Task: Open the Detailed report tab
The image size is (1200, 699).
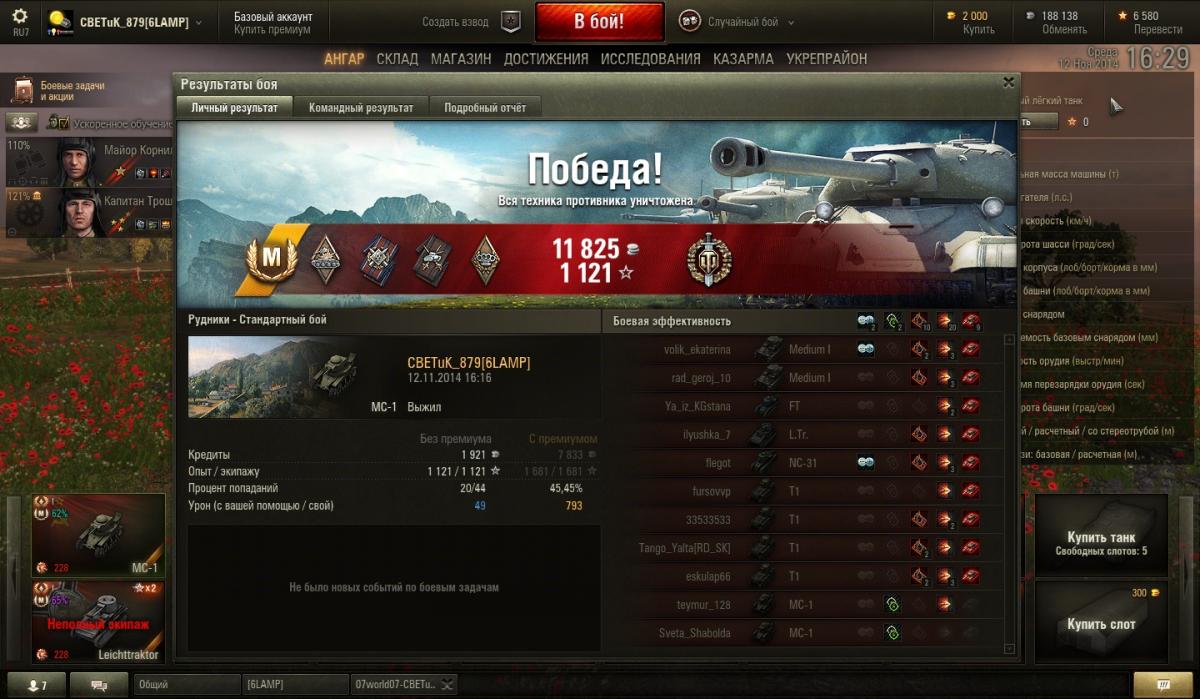Action: click(485, 107)
